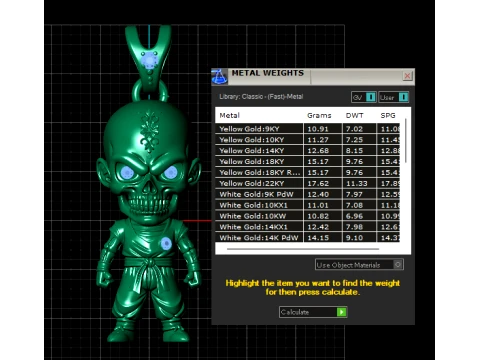Click the 10.91 grams cell
The width and height of the screenshot is (480, 360).
323,129
